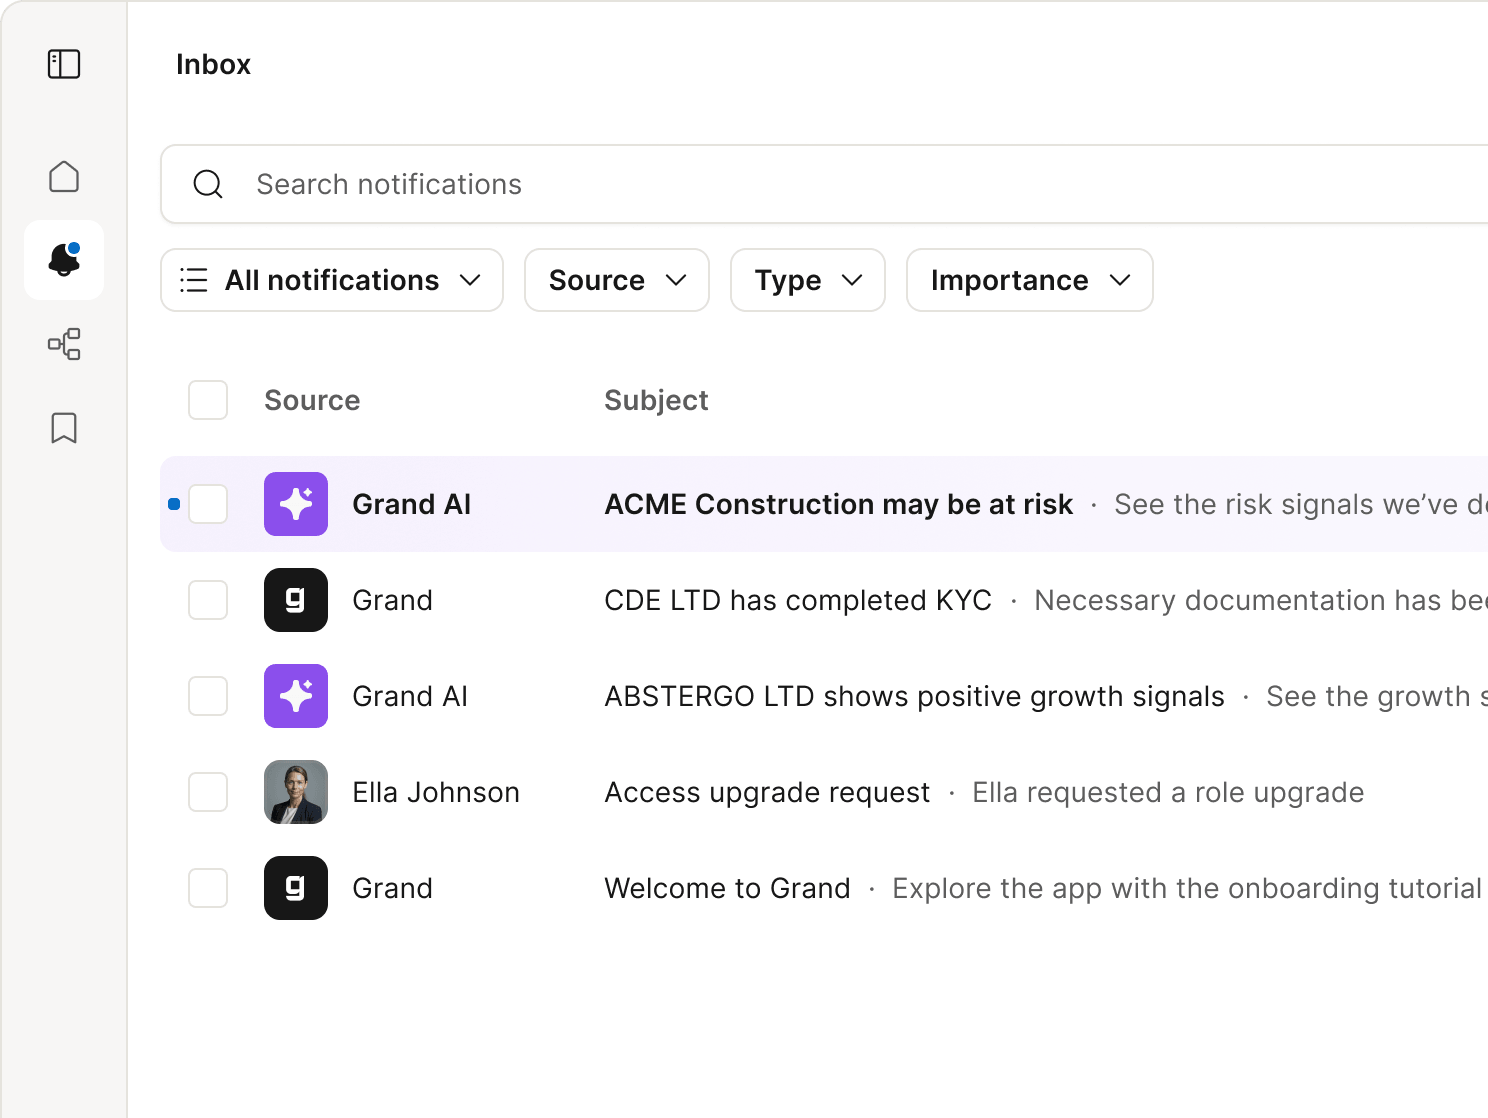Image resolution: width=1488 pixels, height=1118 pixels.
Task: Click Ella Johnson's avatar photo
Action: (x=296, y=792)
